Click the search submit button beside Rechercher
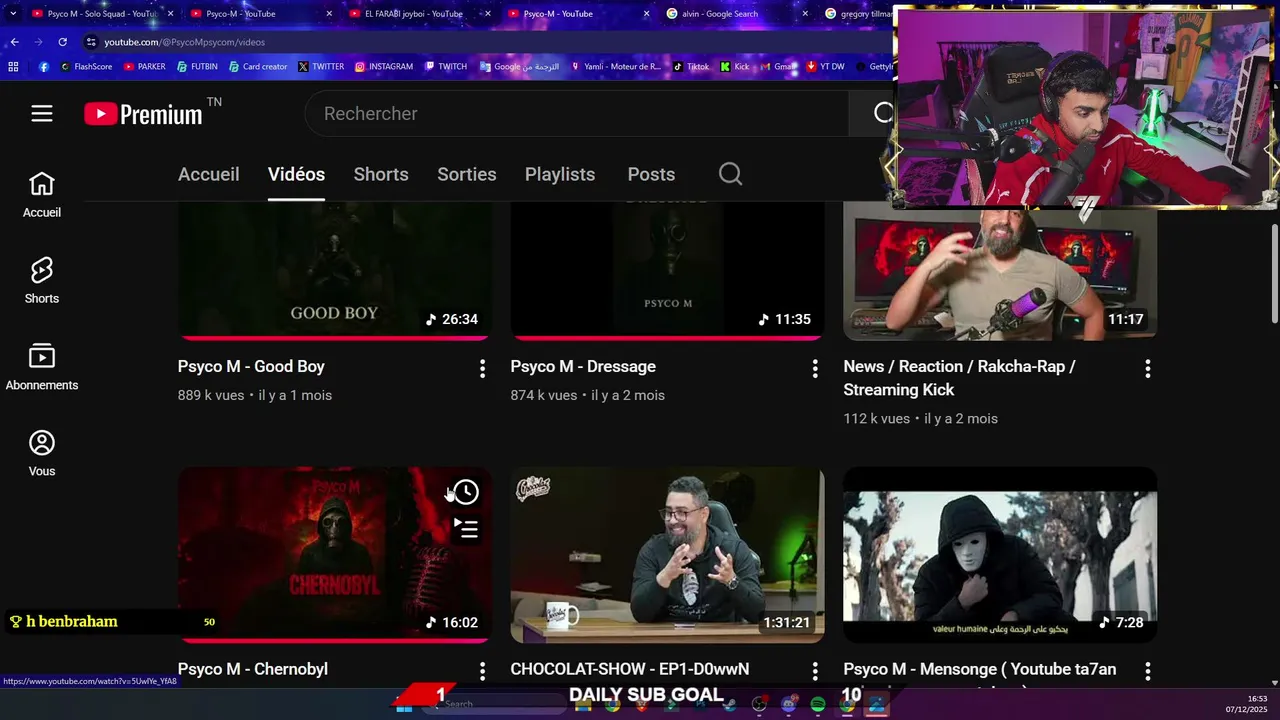Screen dimensions: 1280x720 (x=883, y=114)
